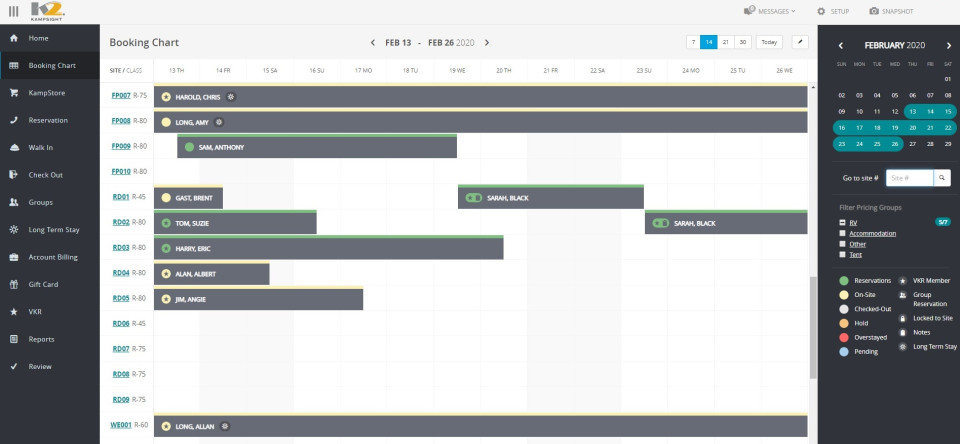
Task: Click the booking chart vertical scrollbar
Action: (x=813, y=327)
